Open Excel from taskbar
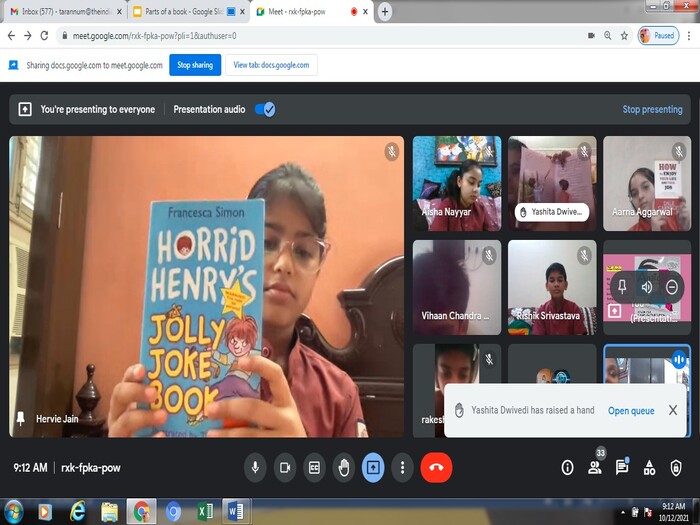 click(205, 512)
